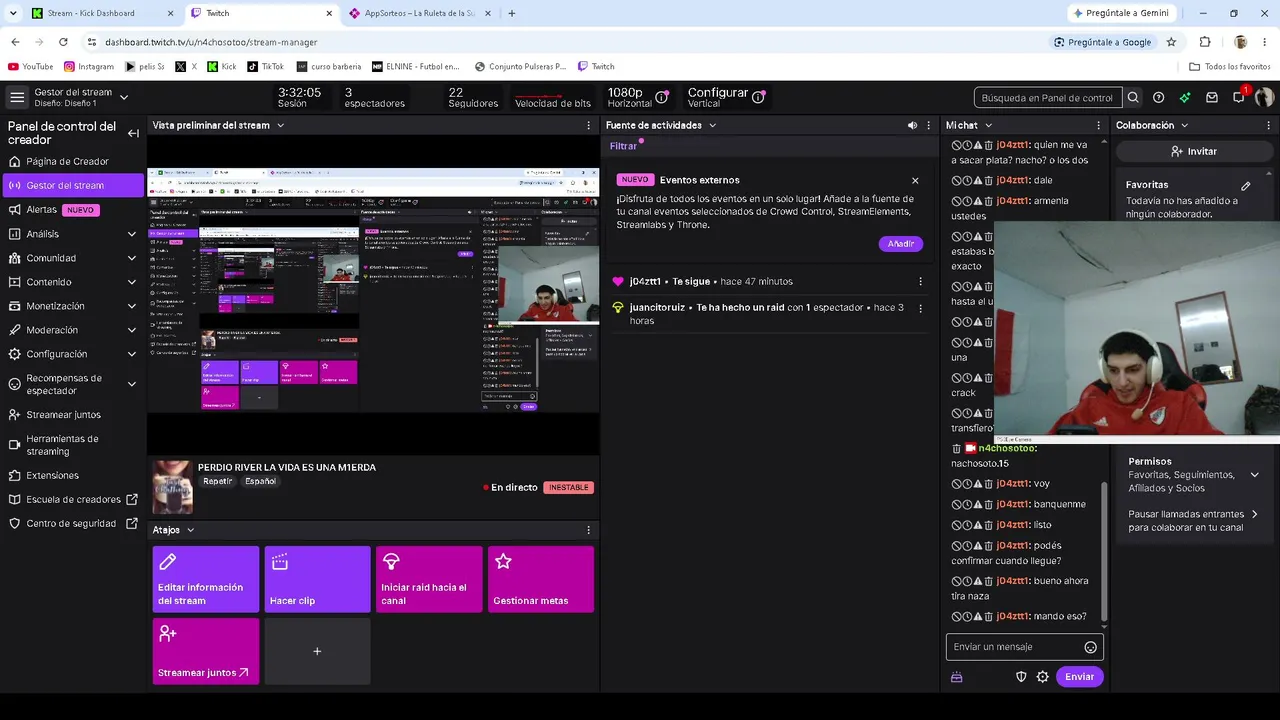
Task: Expand the Mi chat panel dropdown
Action: tap(988, 126)
